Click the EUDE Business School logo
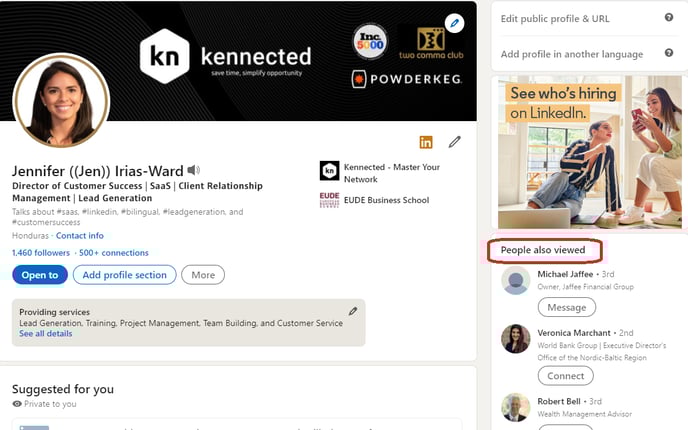The width and height of the screenshot is (688, 430). pyautogui.click(x=329, y=200)
